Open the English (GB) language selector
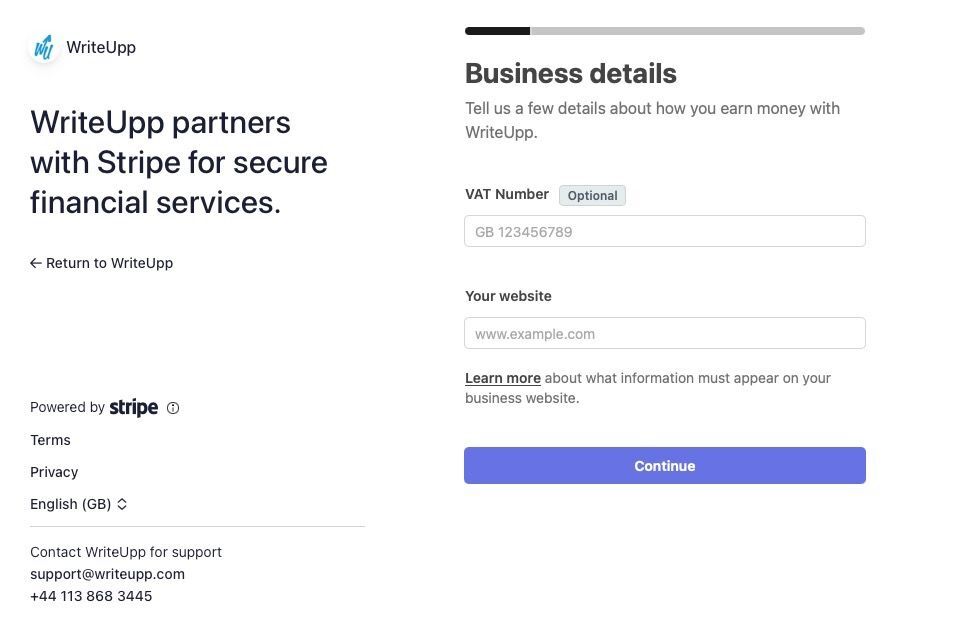 click(x=71, y=504)
